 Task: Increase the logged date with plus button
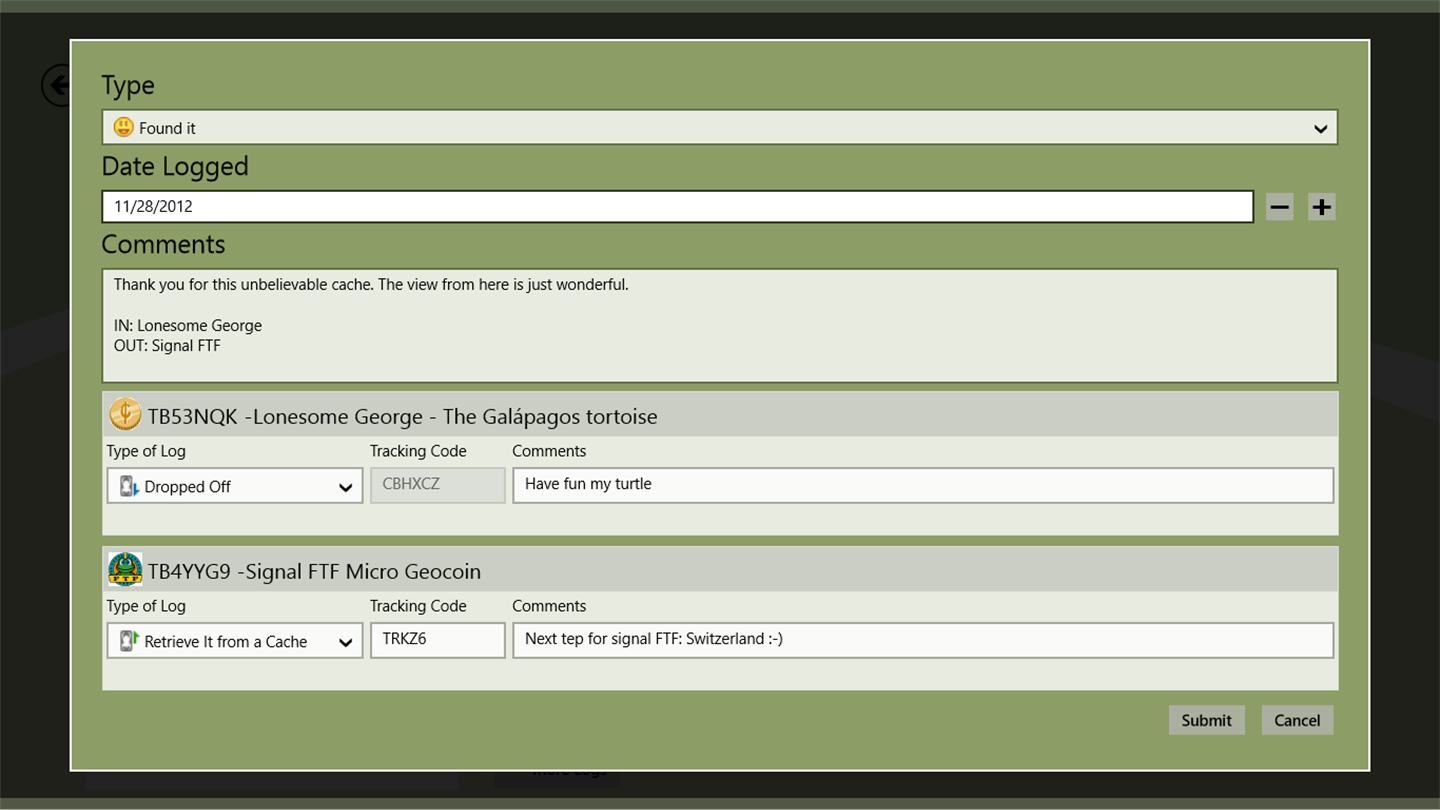tap(1322, 207)
